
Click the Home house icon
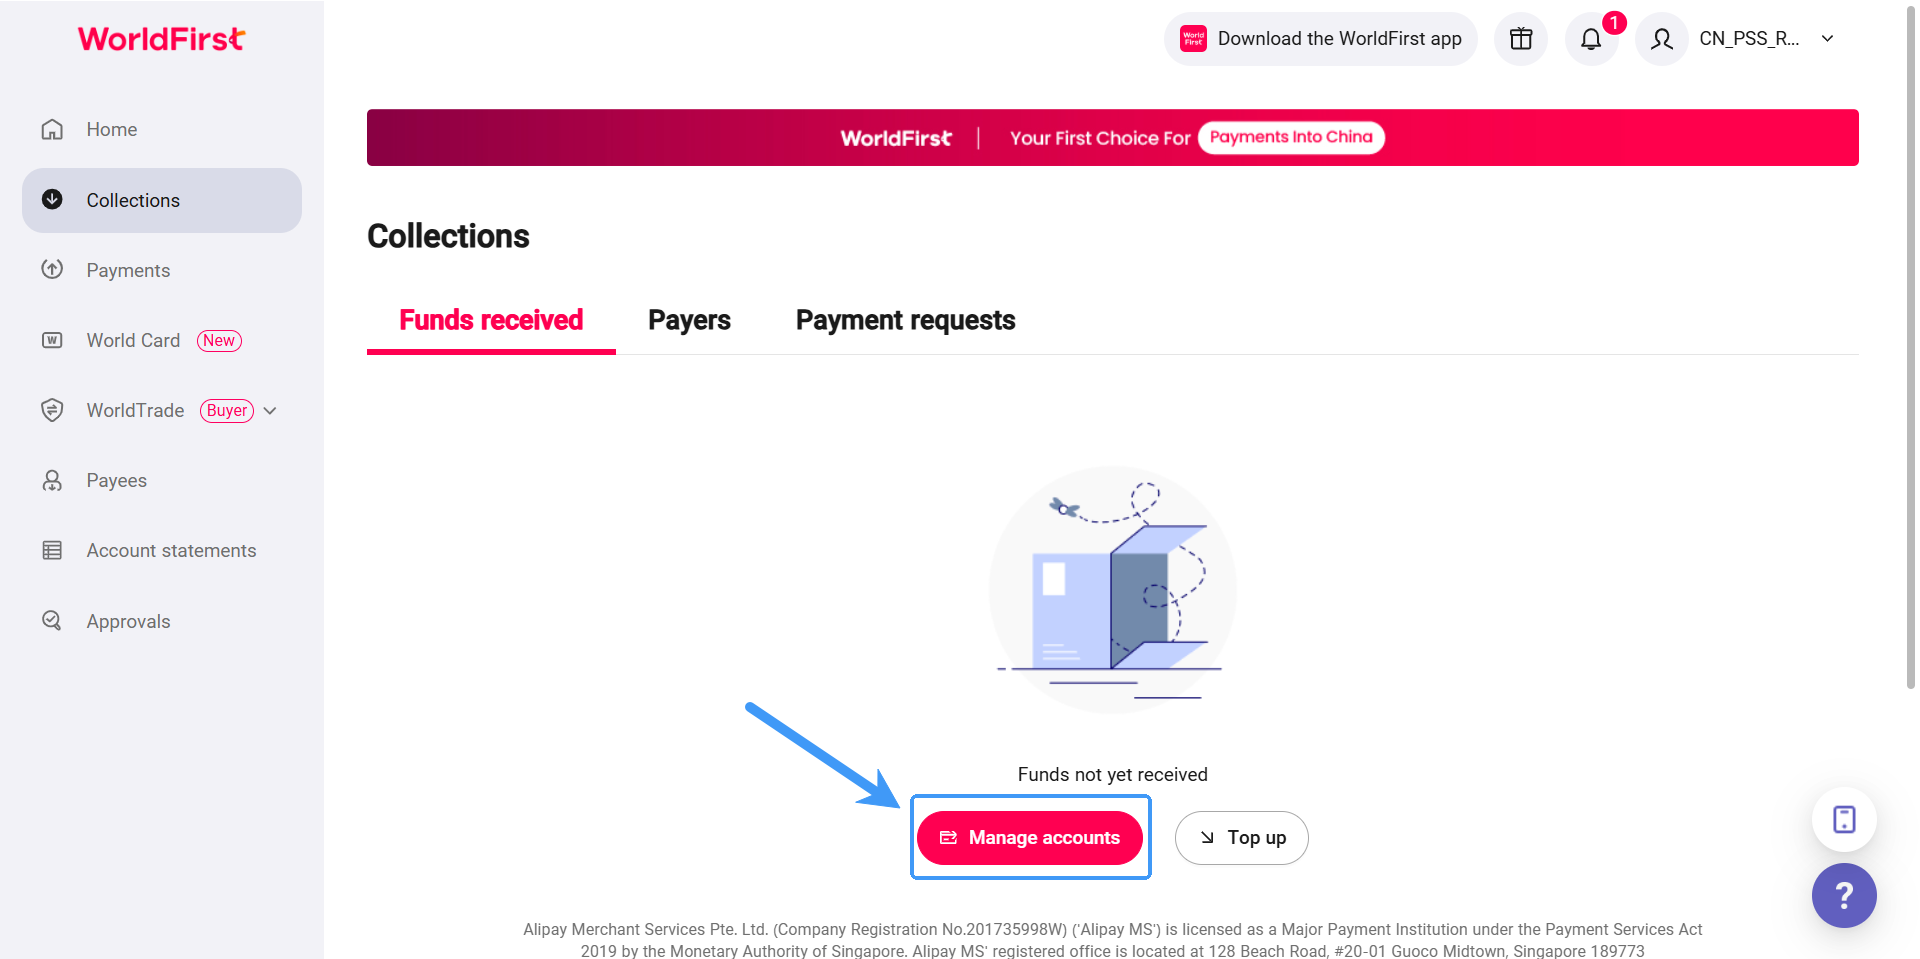coord(52,129)
